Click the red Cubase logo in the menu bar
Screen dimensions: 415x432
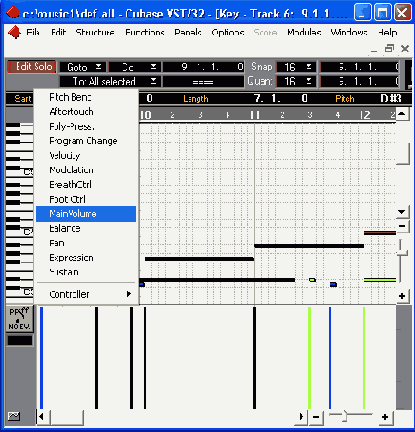pyautogui.click(x=14, y=32)
